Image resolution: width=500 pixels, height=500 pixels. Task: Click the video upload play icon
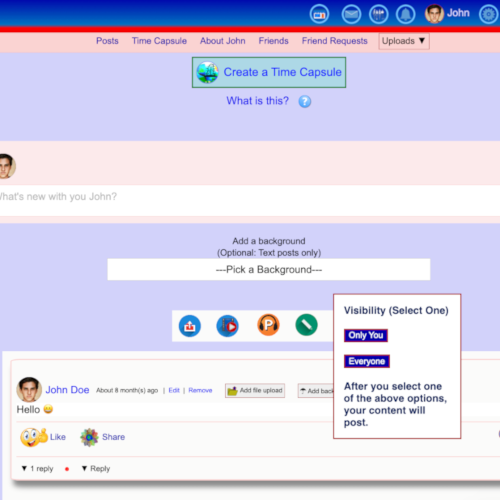coord(228,326)
